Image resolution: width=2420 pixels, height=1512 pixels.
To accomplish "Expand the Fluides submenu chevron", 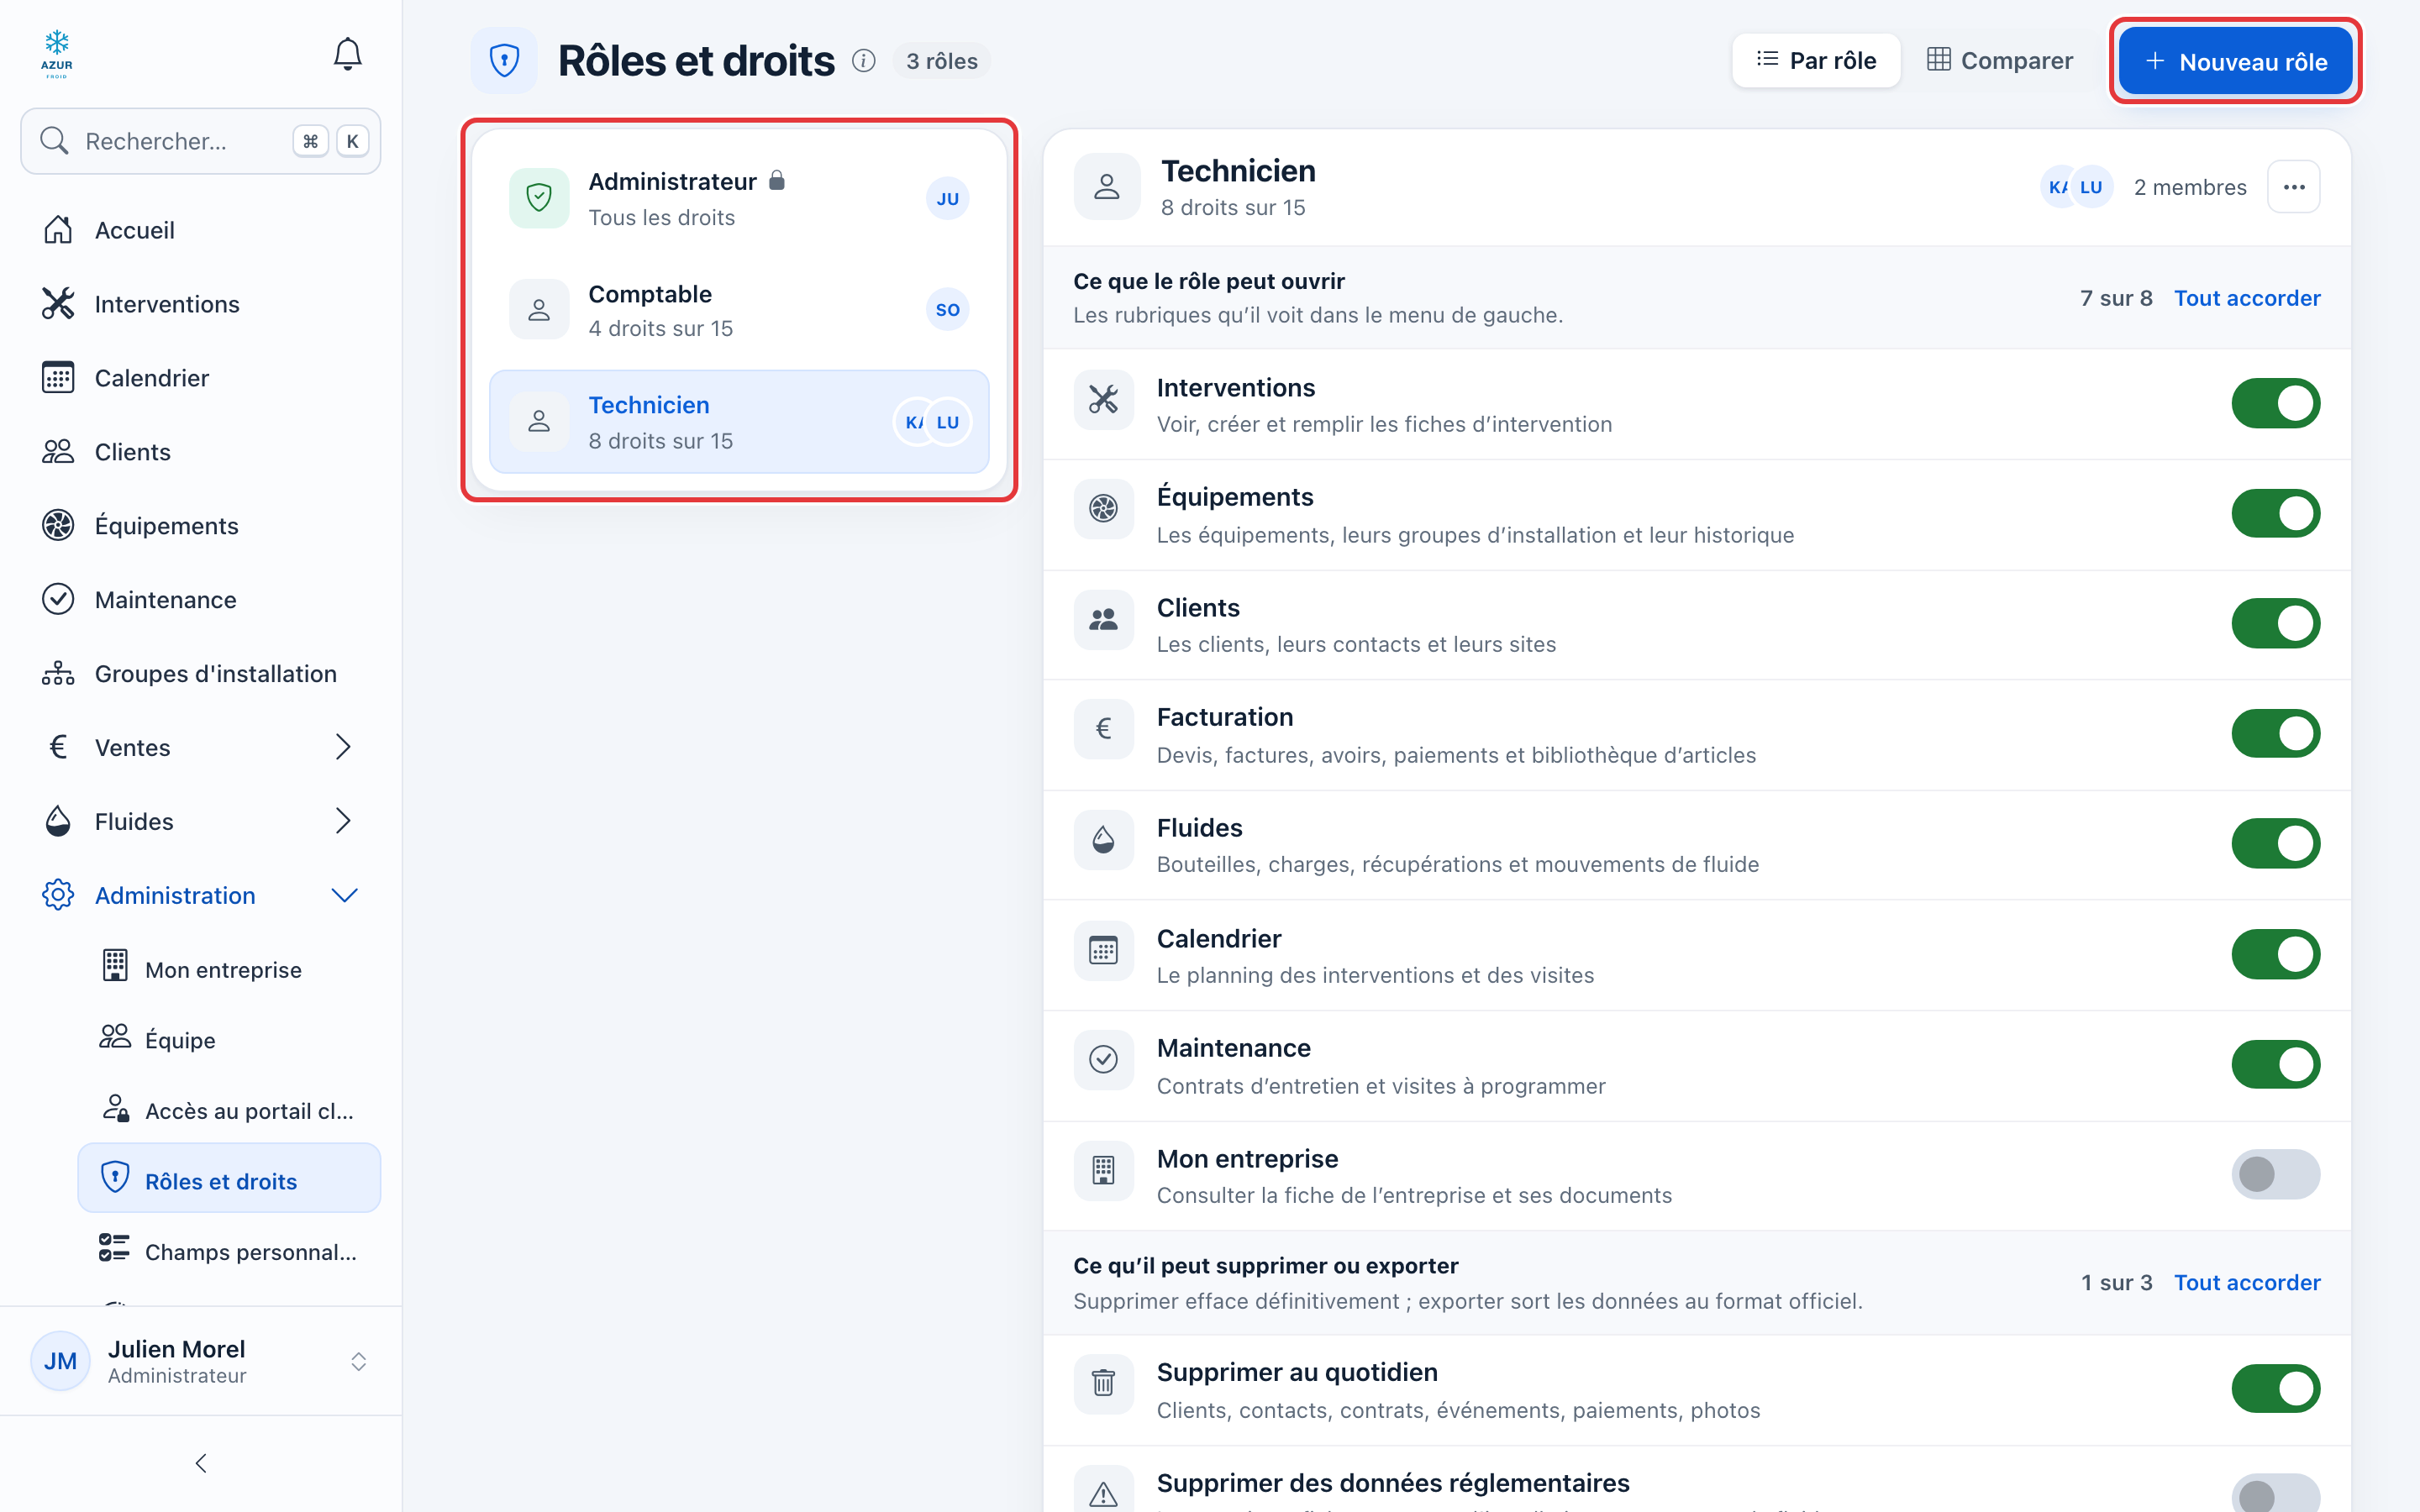I will click(343, 821).
